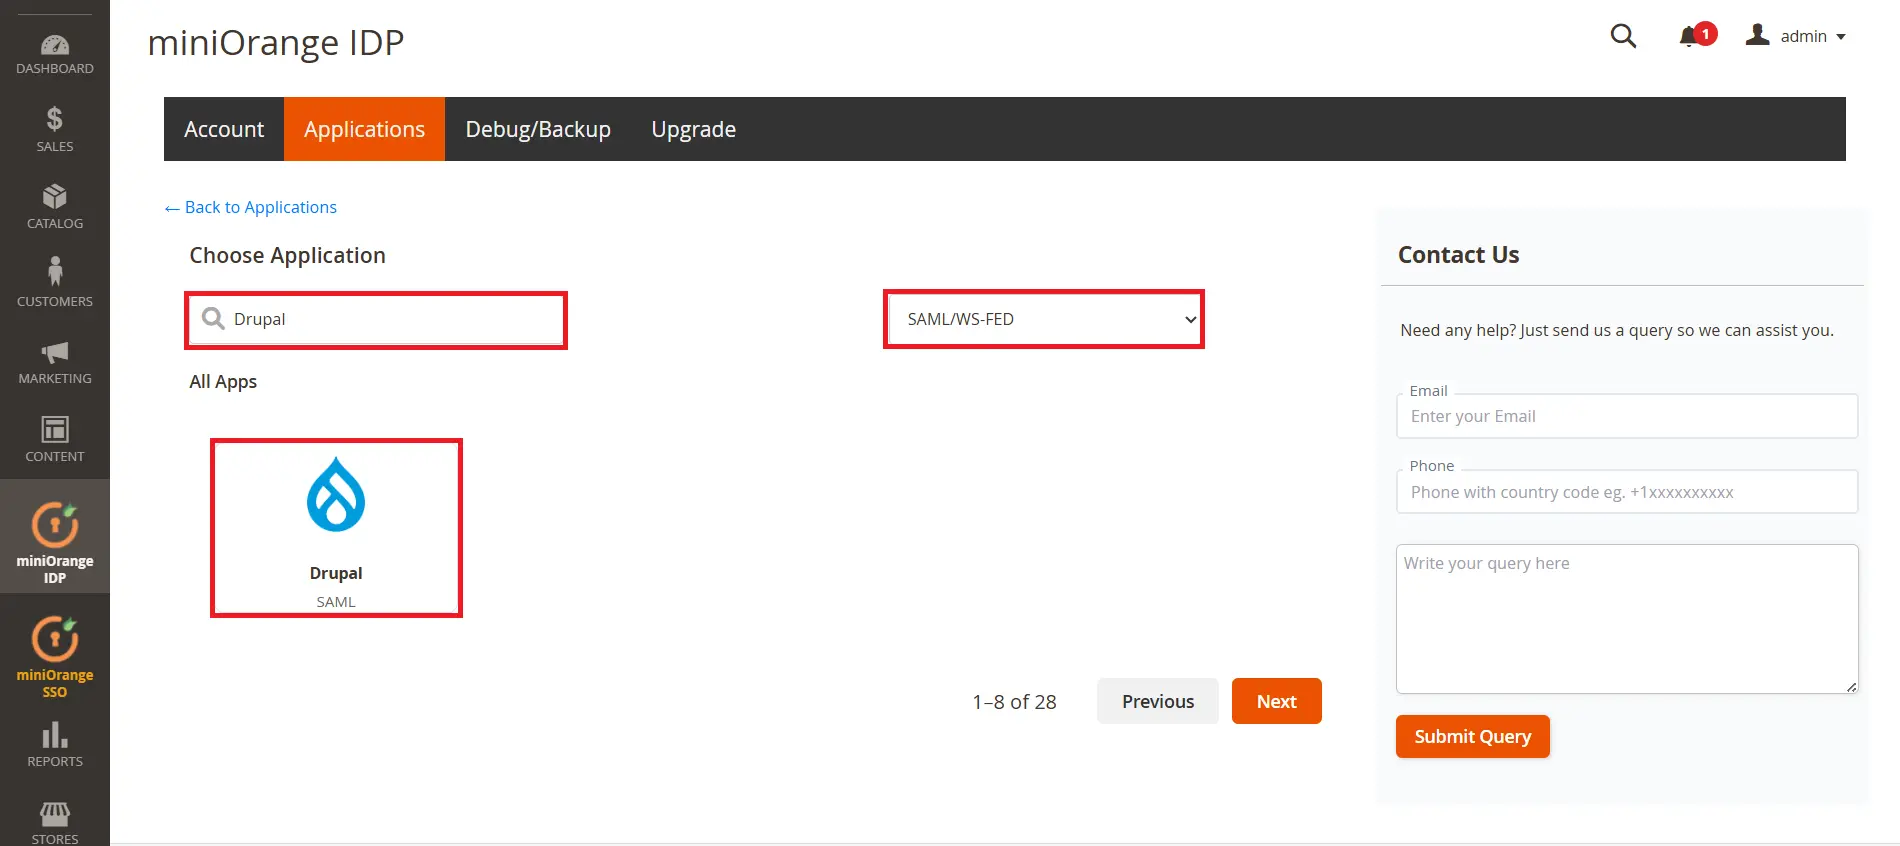The height and width of the screenshot is (846, 1900).
Task: Click the Next pagination button
Action: 1277,701
